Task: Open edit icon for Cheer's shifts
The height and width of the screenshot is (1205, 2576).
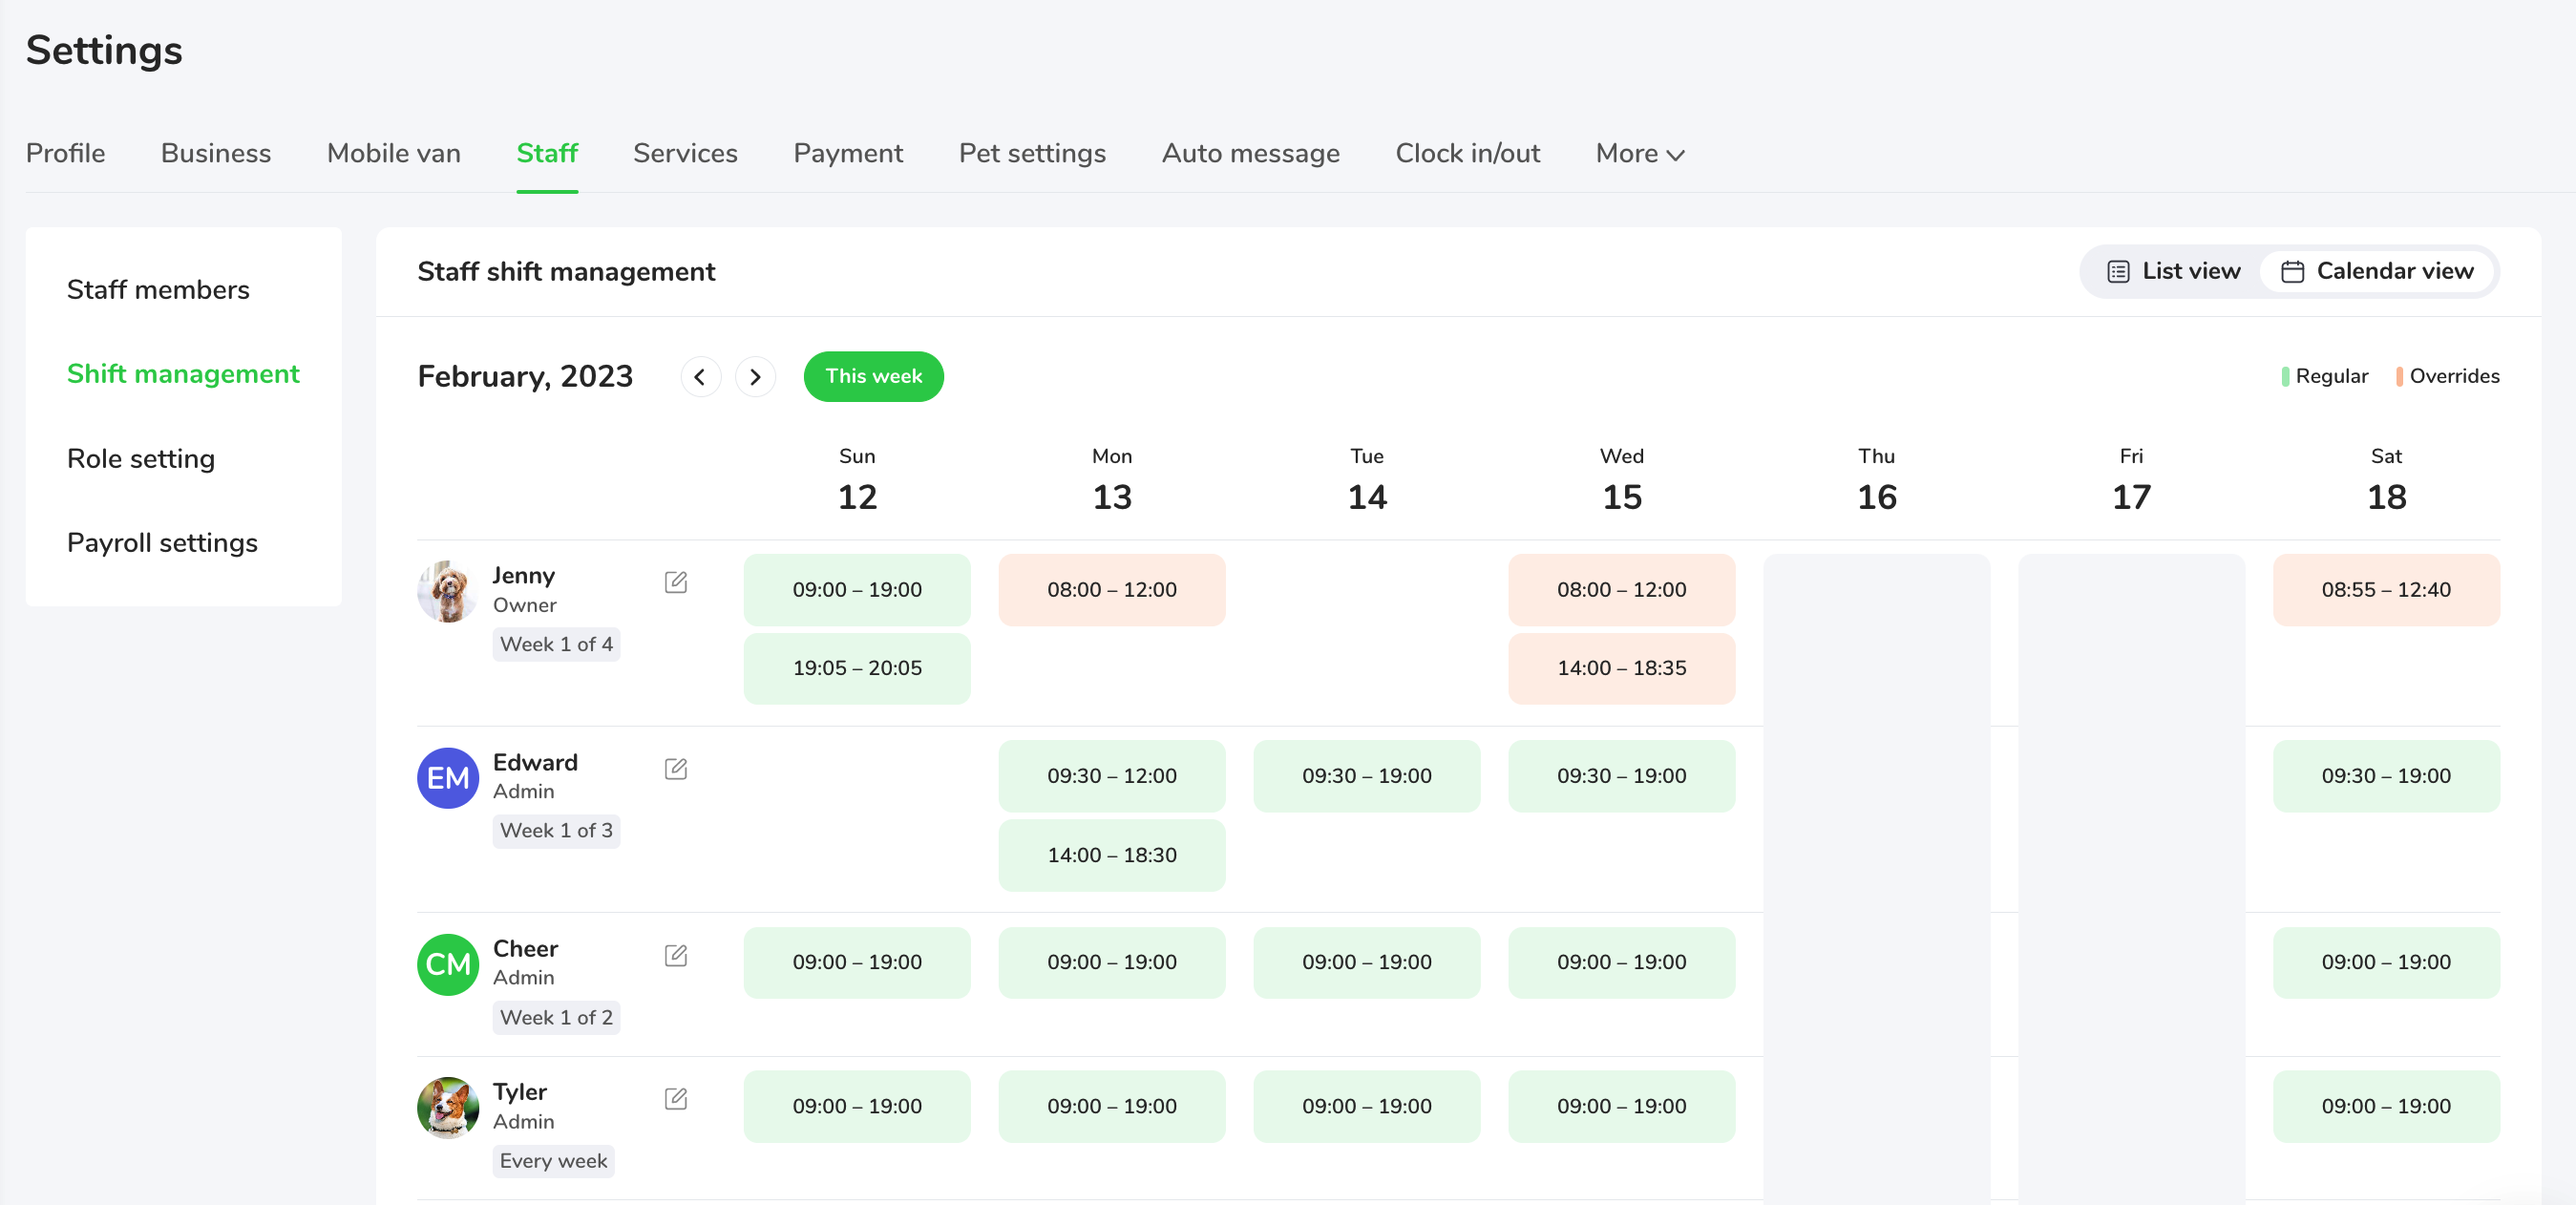Action: 676,955
